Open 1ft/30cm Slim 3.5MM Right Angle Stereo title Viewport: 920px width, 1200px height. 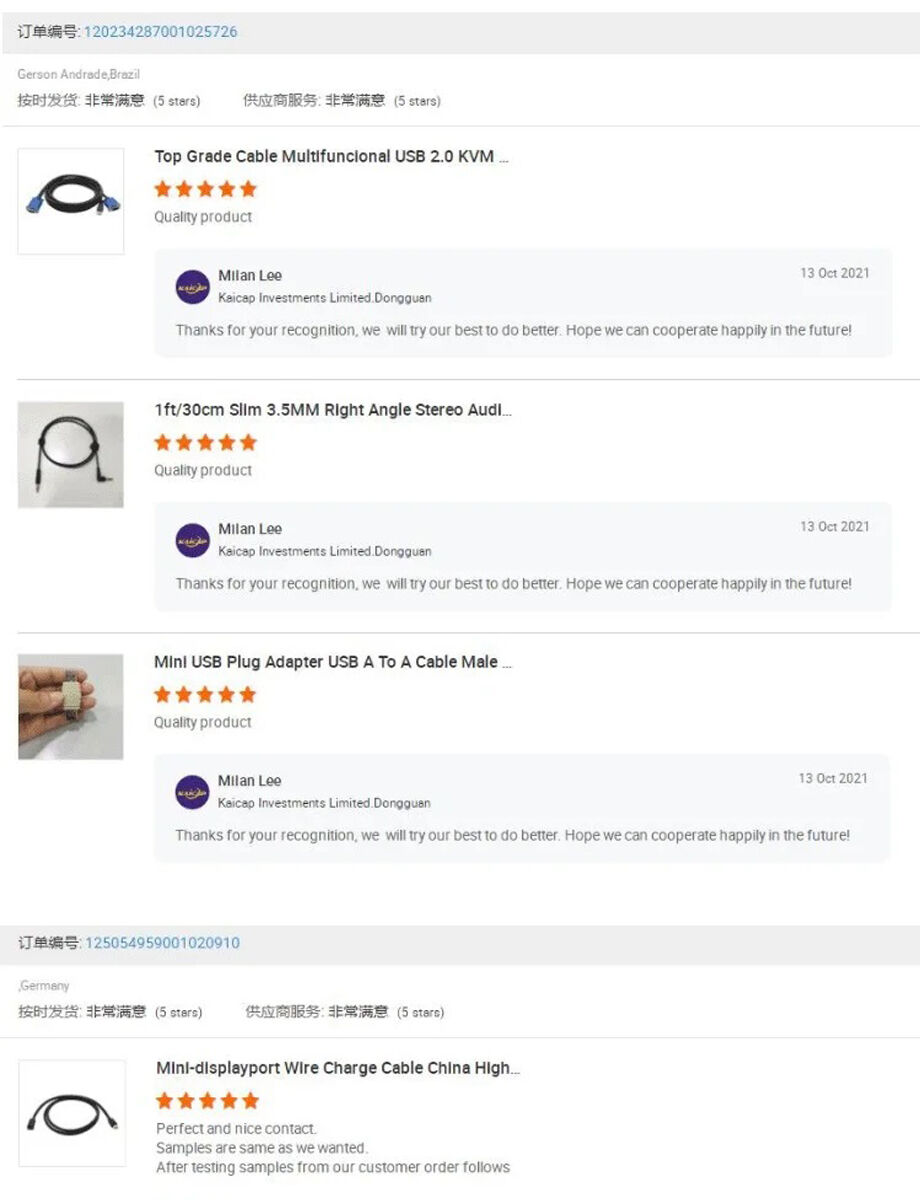pyautogui.click(x=333, y=410)
